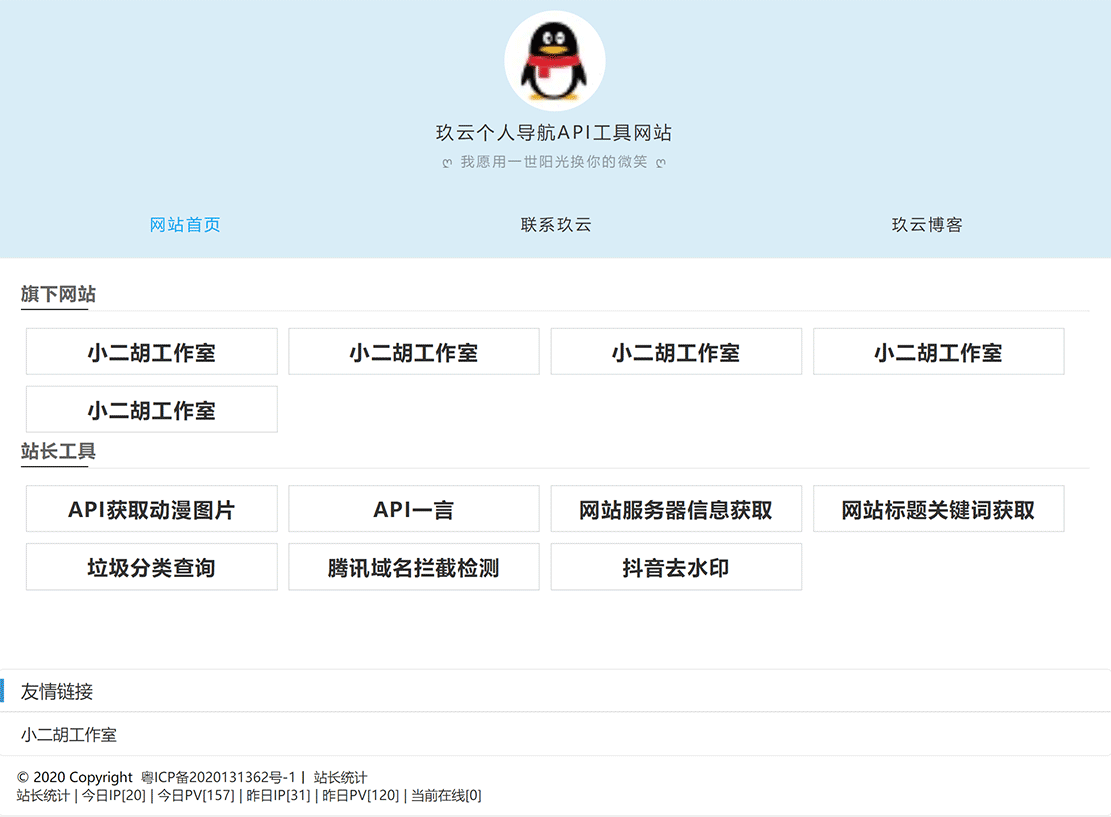Open 网站标题关键词获取 tool
The height and width of the screenshot is (817, 1111).
pyautogui.click(x=938, y=509)
